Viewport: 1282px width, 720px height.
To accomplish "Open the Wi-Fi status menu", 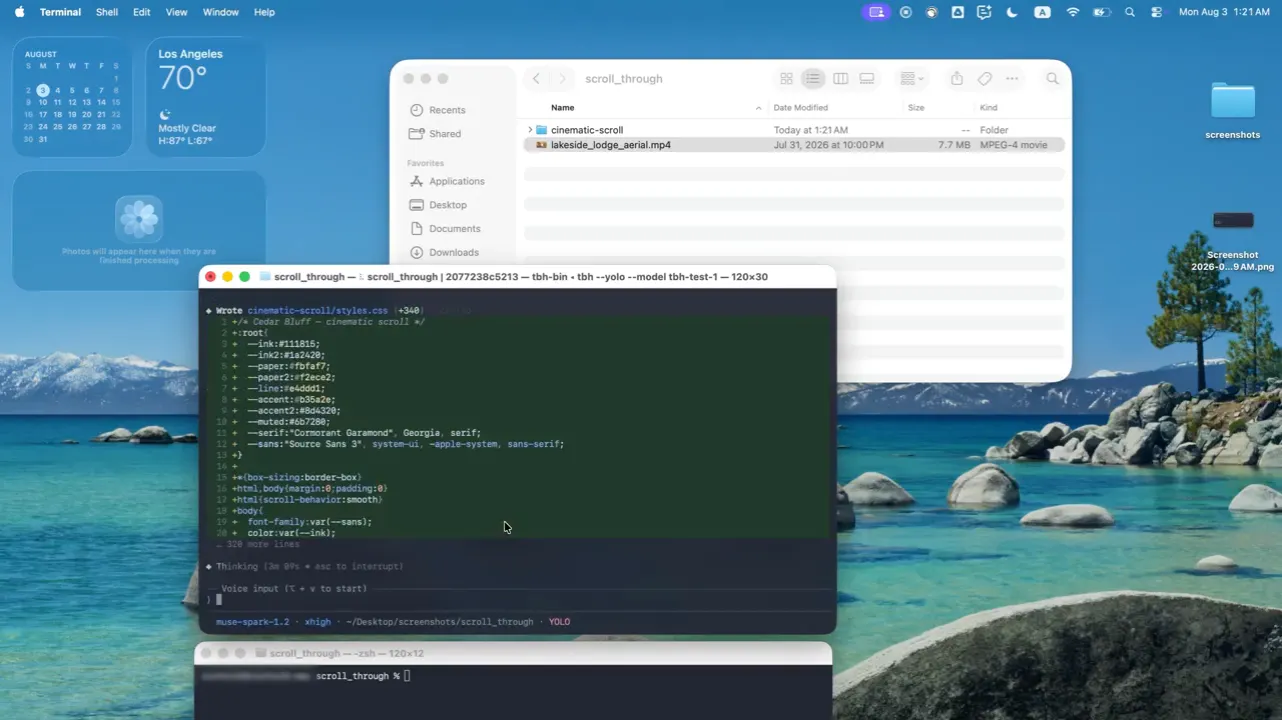I will point(1073,12).
